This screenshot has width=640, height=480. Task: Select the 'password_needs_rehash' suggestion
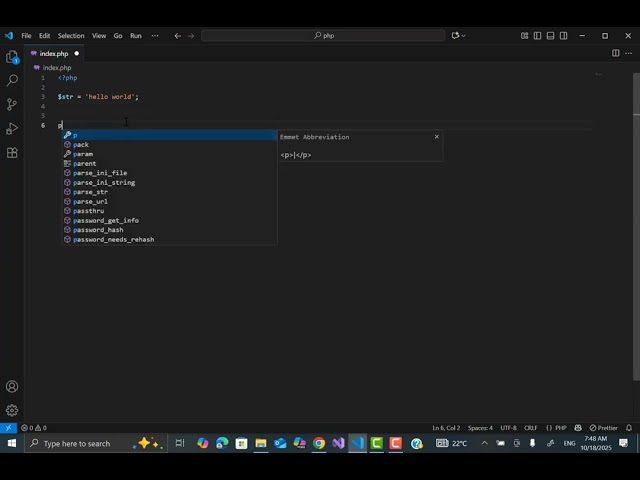pos(170,240)
